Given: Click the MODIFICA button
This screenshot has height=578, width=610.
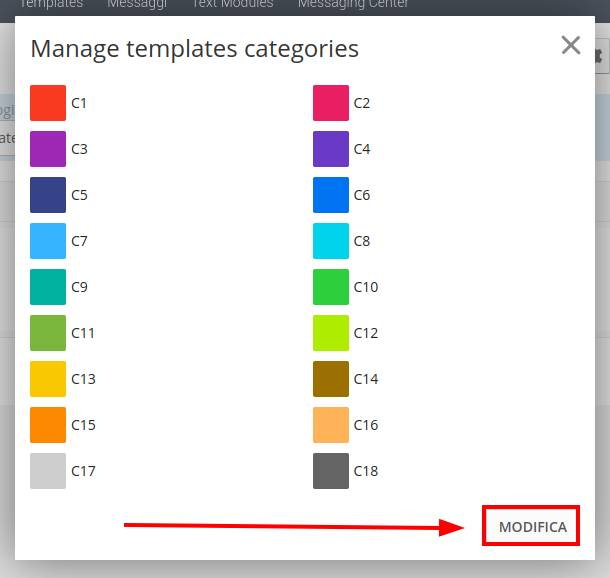Looking at the screenshot, I should coord(532,527).
